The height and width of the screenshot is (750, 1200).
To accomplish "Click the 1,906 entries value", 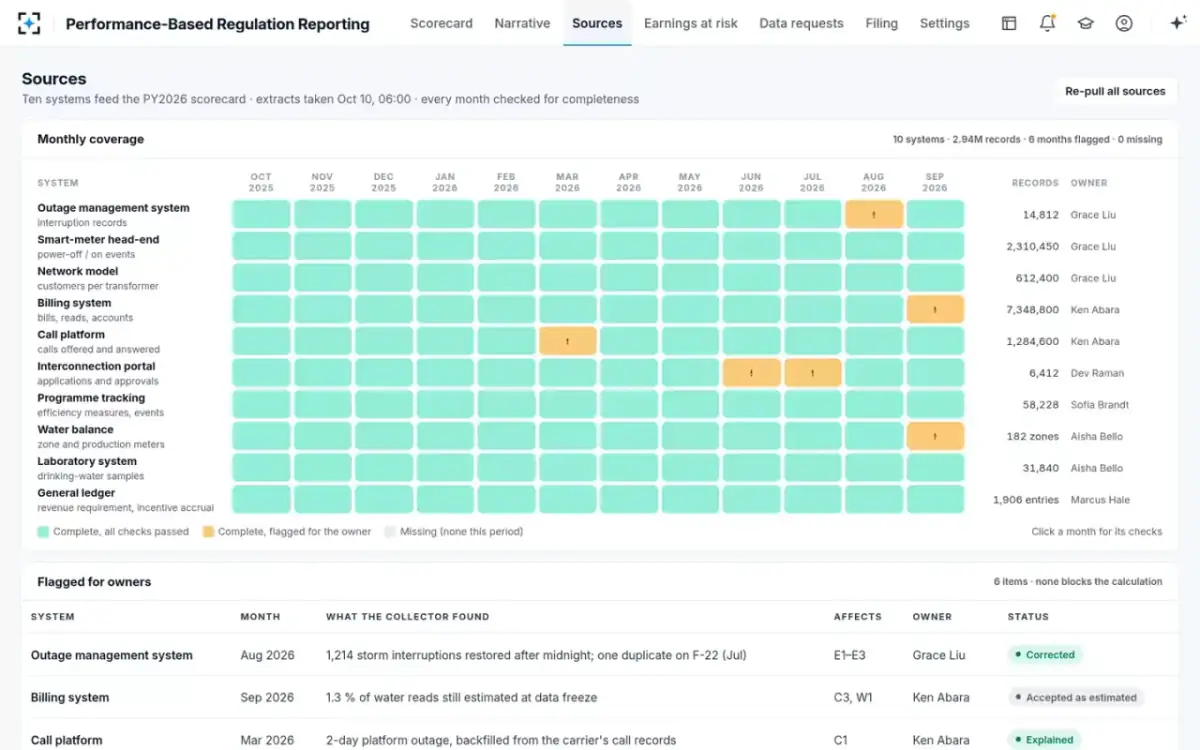I will [x=1026, y=500].
